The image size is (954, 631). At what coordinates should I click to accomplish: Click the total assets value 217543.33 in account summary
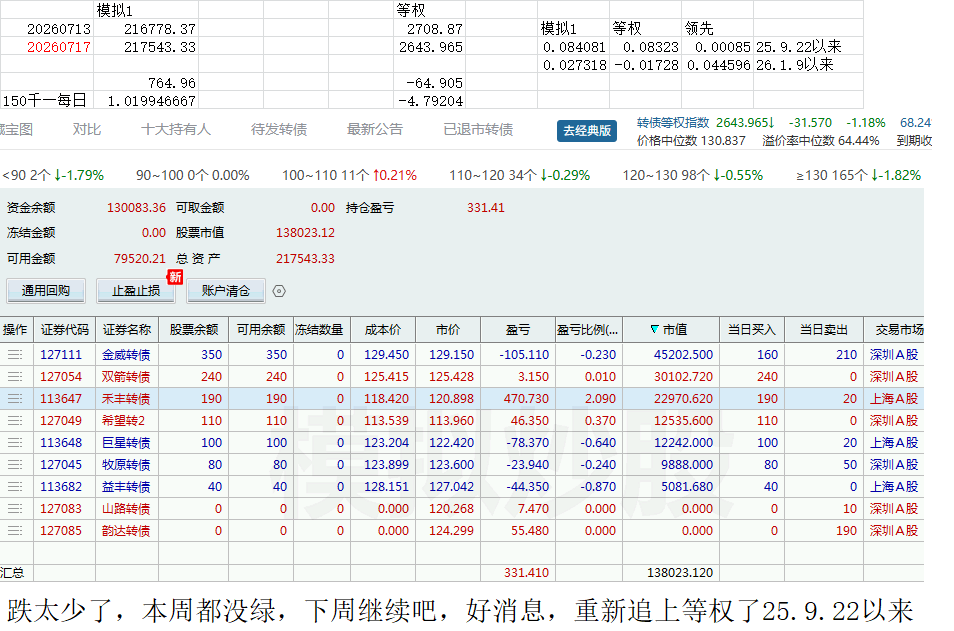coord(305,259)
